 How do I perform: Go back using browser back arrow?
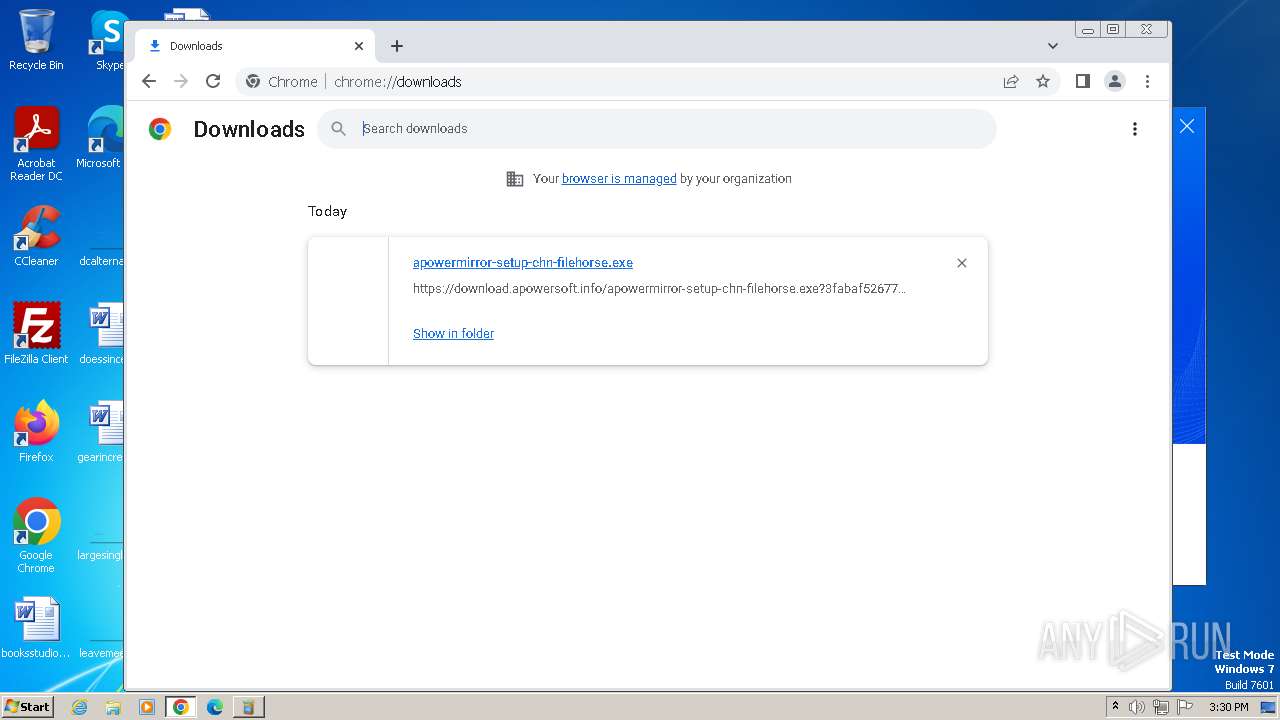(149, 82)
